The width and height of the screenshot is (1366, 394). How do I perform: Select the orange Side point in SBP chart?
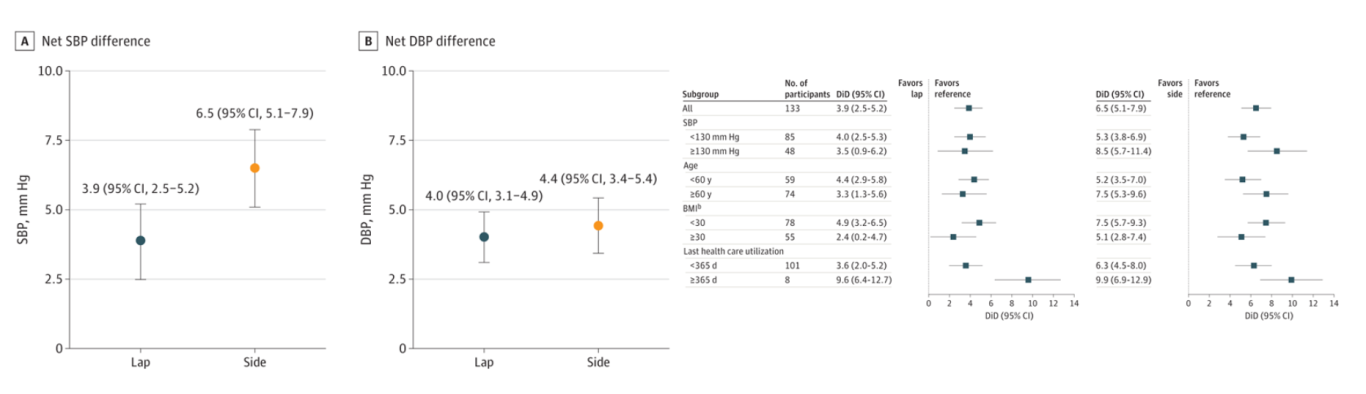[255, 168]
